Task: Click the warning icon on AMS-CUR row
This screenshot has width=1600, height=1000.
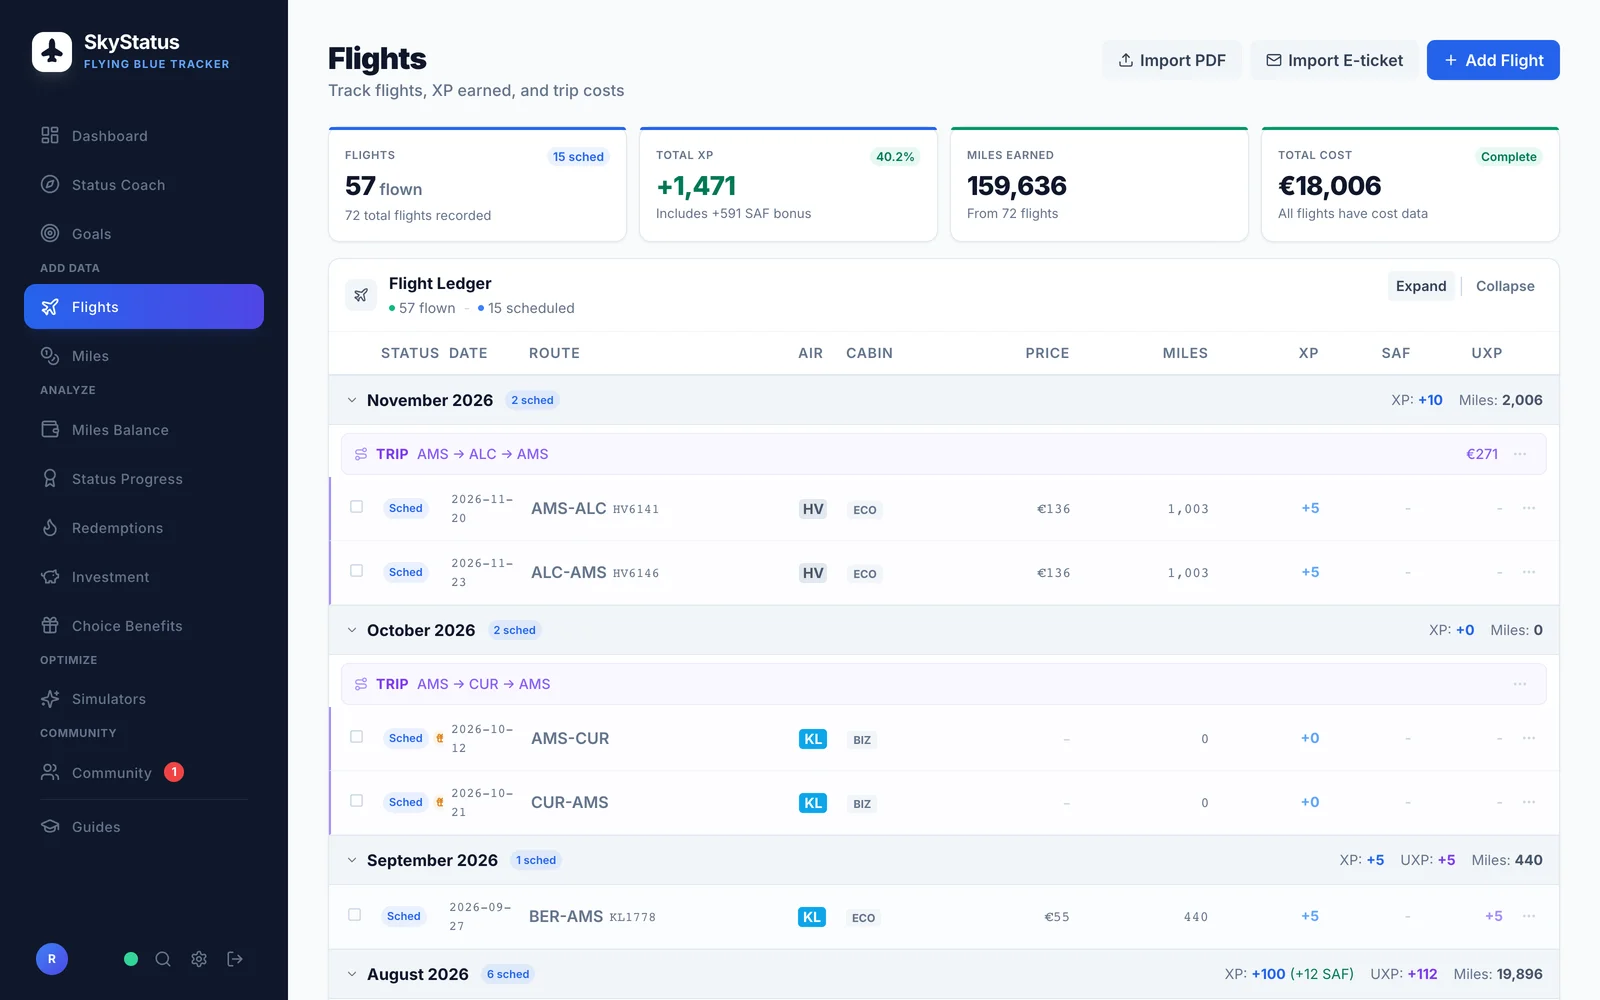Action: point(440,738)
